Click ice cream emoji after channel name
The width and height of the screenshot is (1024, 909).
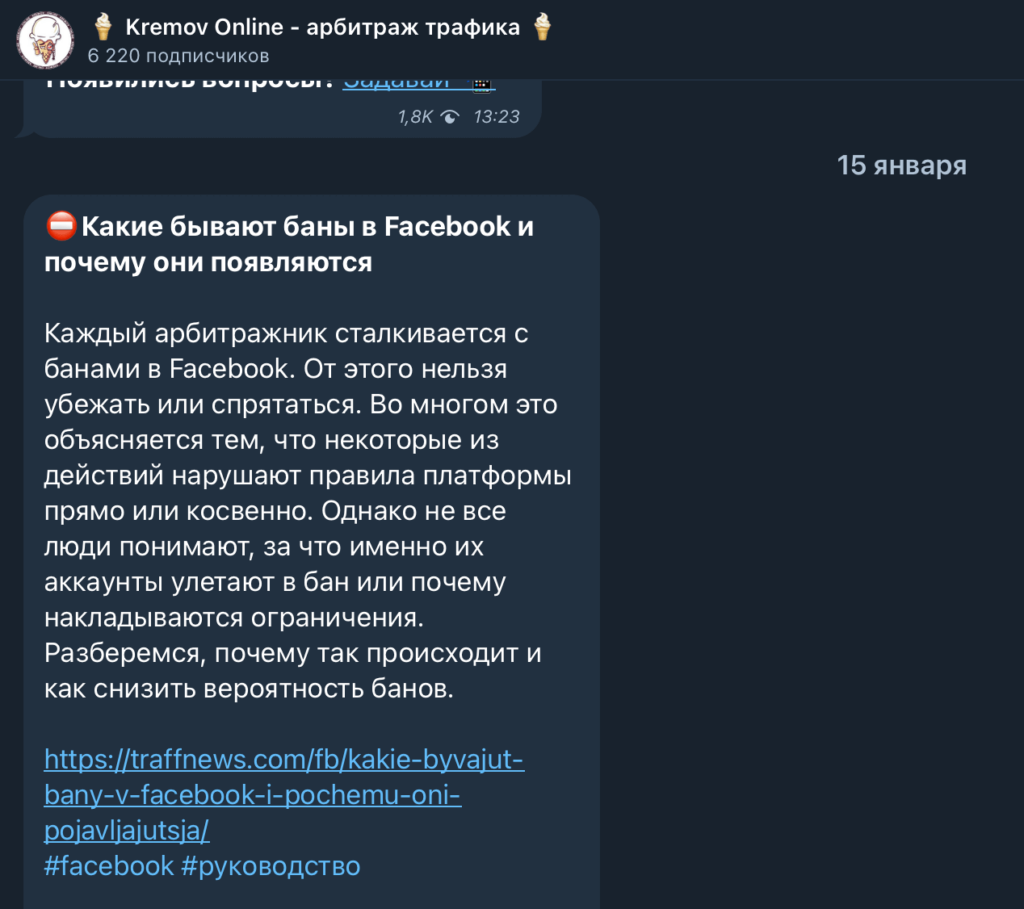[x=542, y=27]
